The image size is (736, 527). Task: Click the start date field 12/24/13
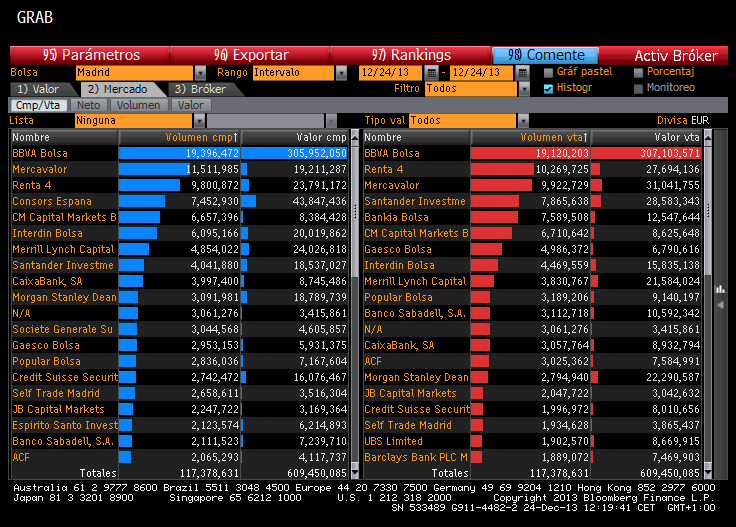391,73
